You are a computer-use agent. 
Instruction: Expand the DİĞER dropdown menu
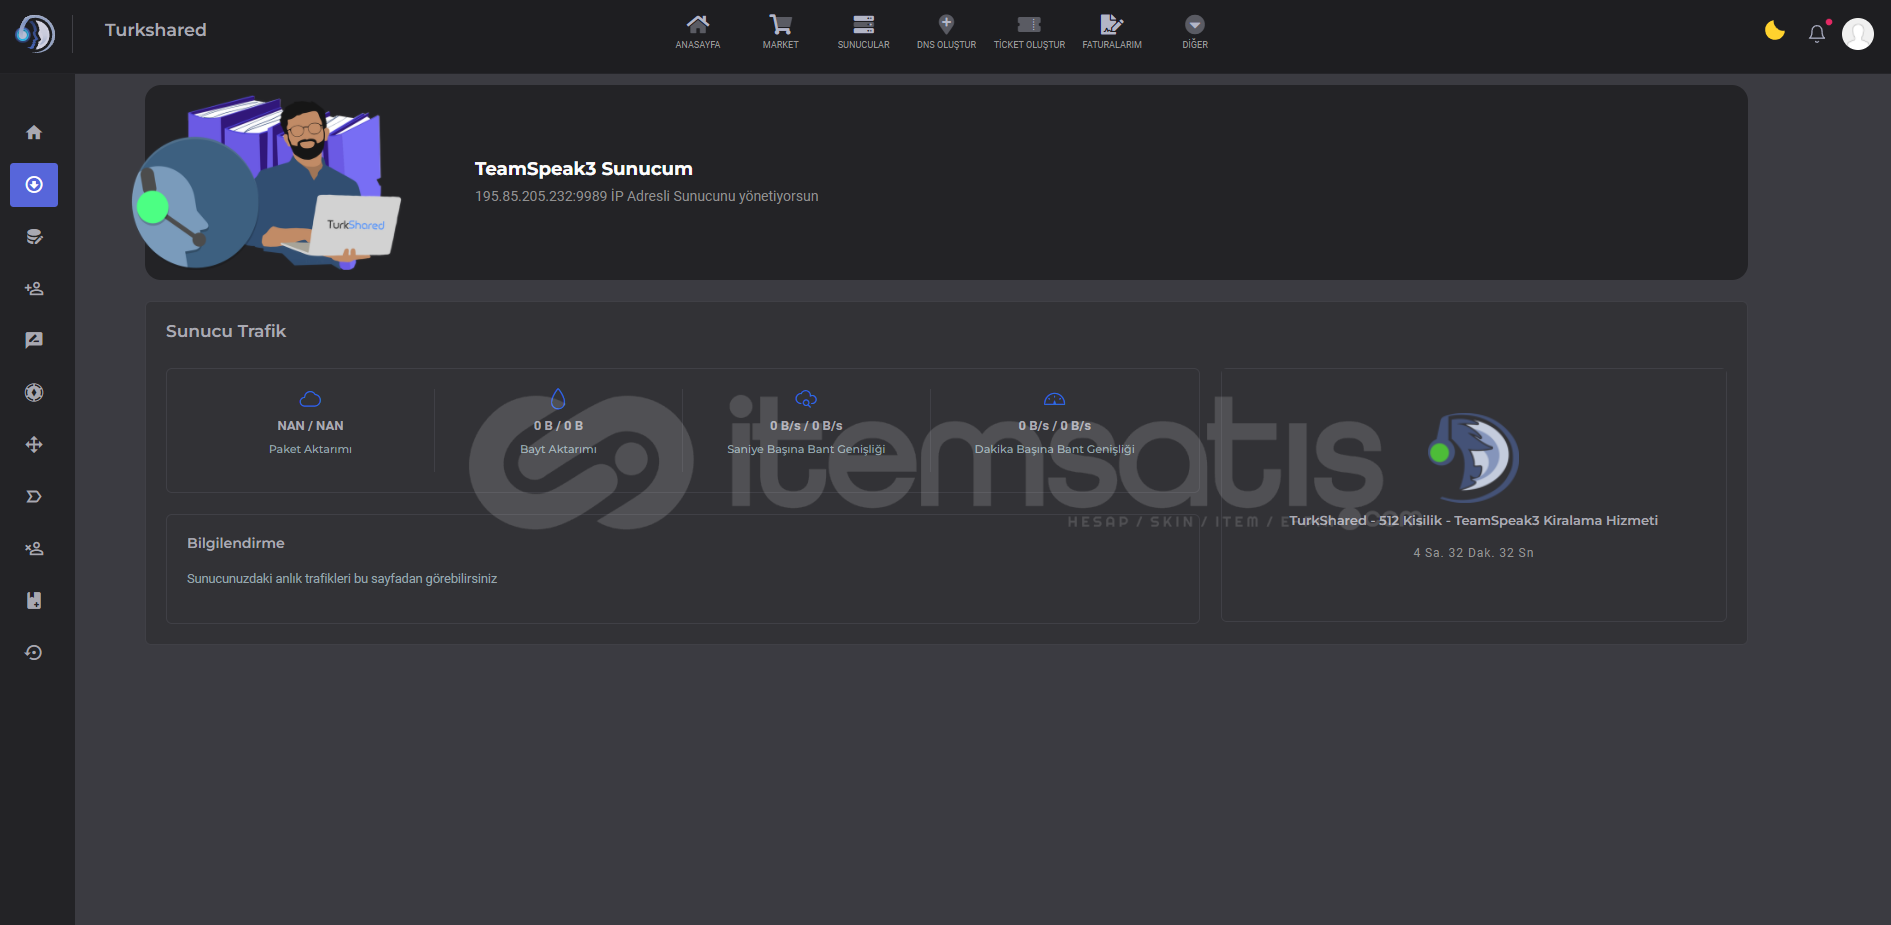[1195, 32]
